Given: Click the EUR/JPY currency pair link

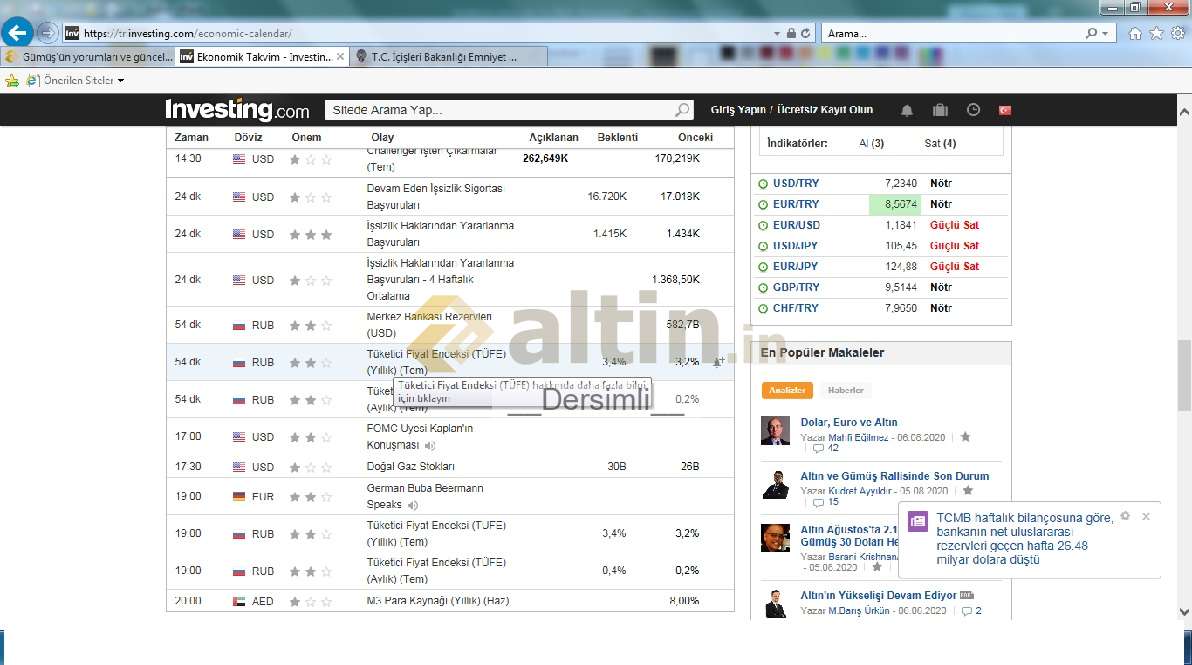Looking at the screenshot, I should tap(796, 267).
